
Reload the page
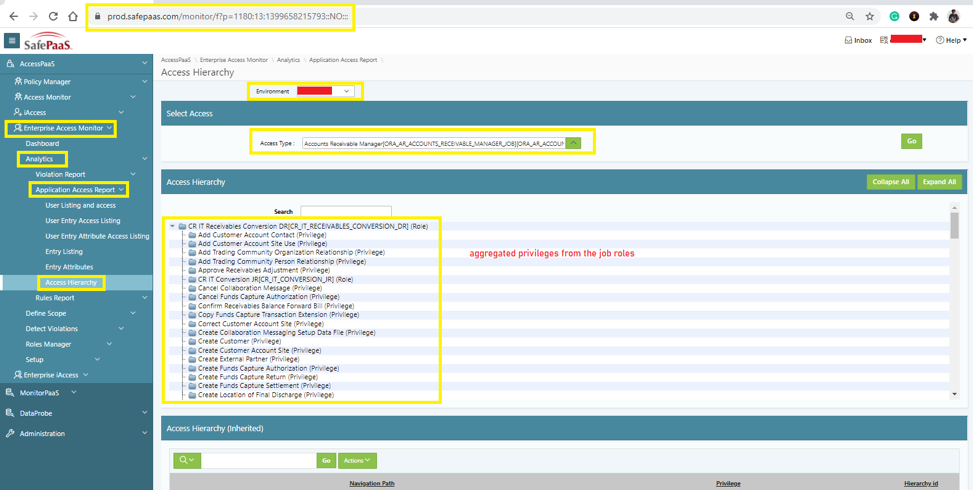(53, 17)
